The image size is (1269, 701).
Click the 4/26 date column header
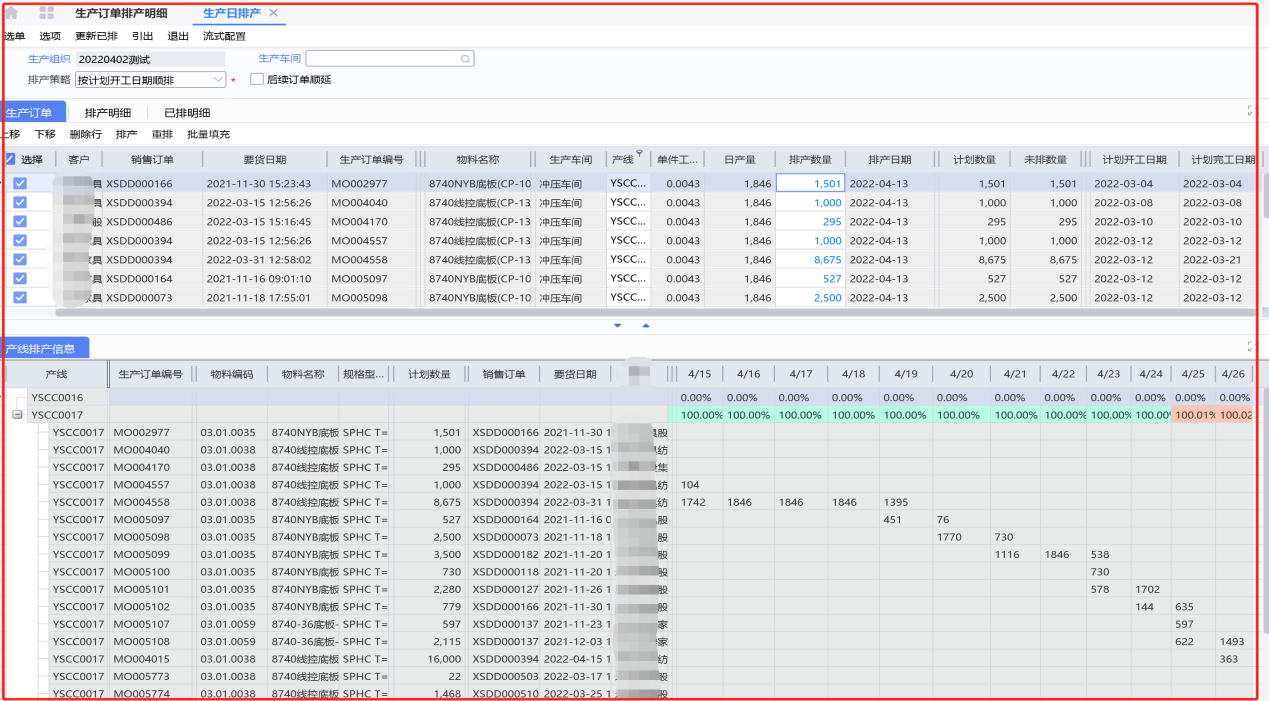tap(1233, 374)
